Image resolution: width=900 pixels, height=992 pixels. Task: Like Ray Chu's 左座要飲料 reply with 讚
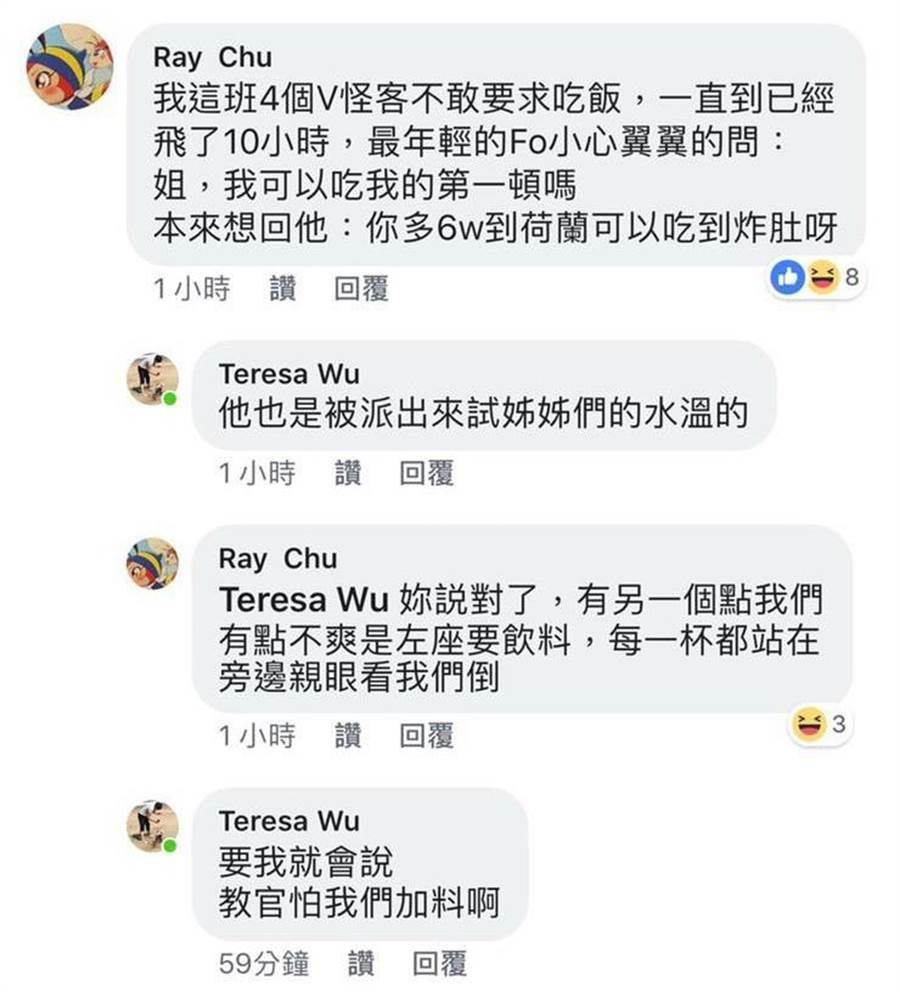(x=348, y=736)
